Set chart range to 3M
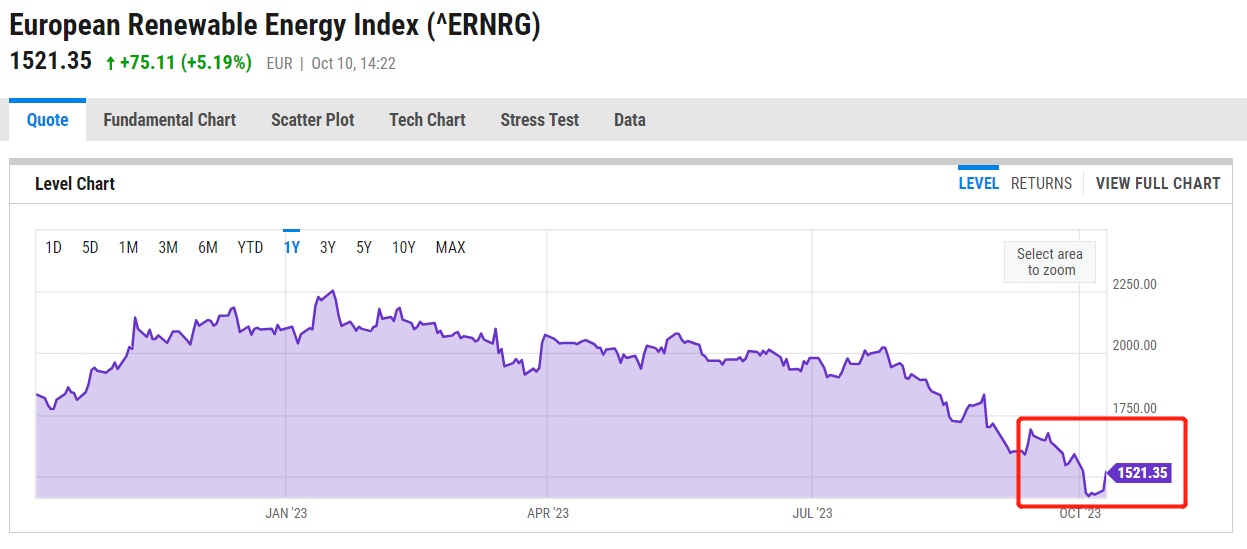This screenshot has width=1247, height=549. pos(168,247)
